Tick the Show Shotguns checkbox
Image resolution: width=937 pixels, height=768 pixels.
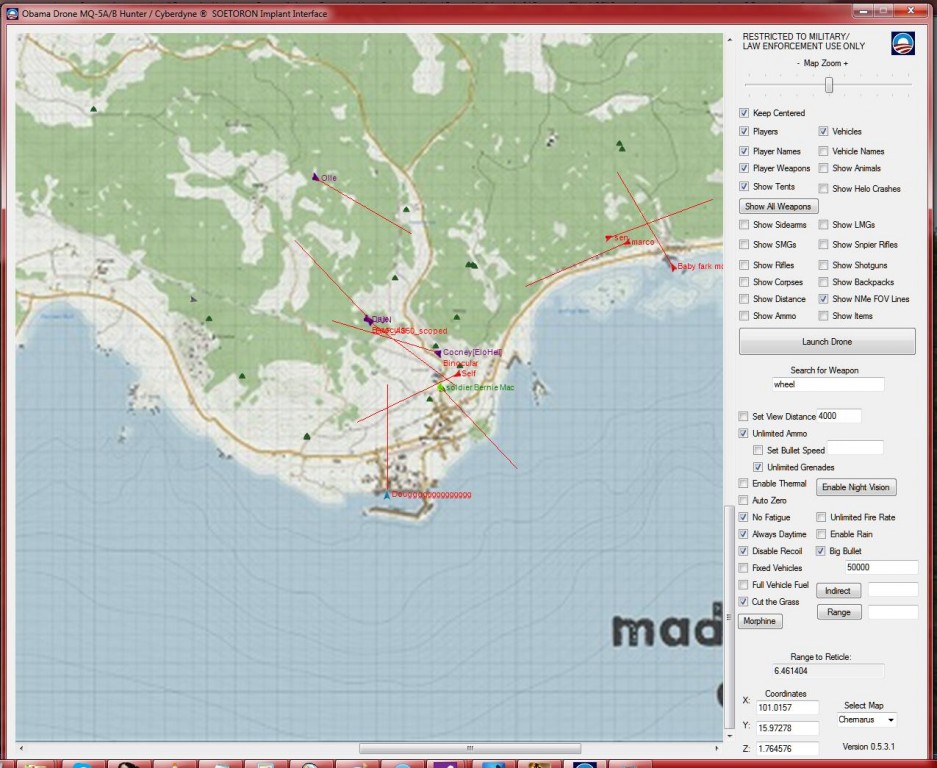[x=823, y=265]
